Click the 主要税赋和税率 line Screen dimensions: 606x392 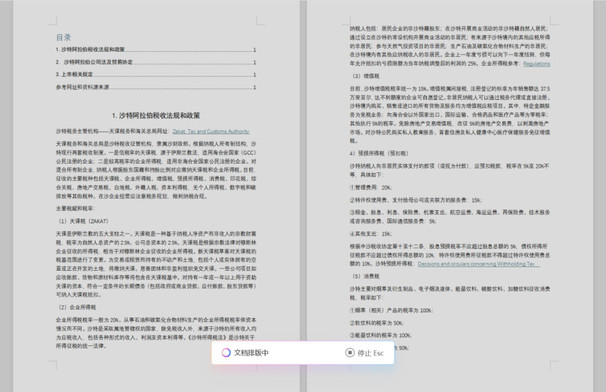pos(75,208)
